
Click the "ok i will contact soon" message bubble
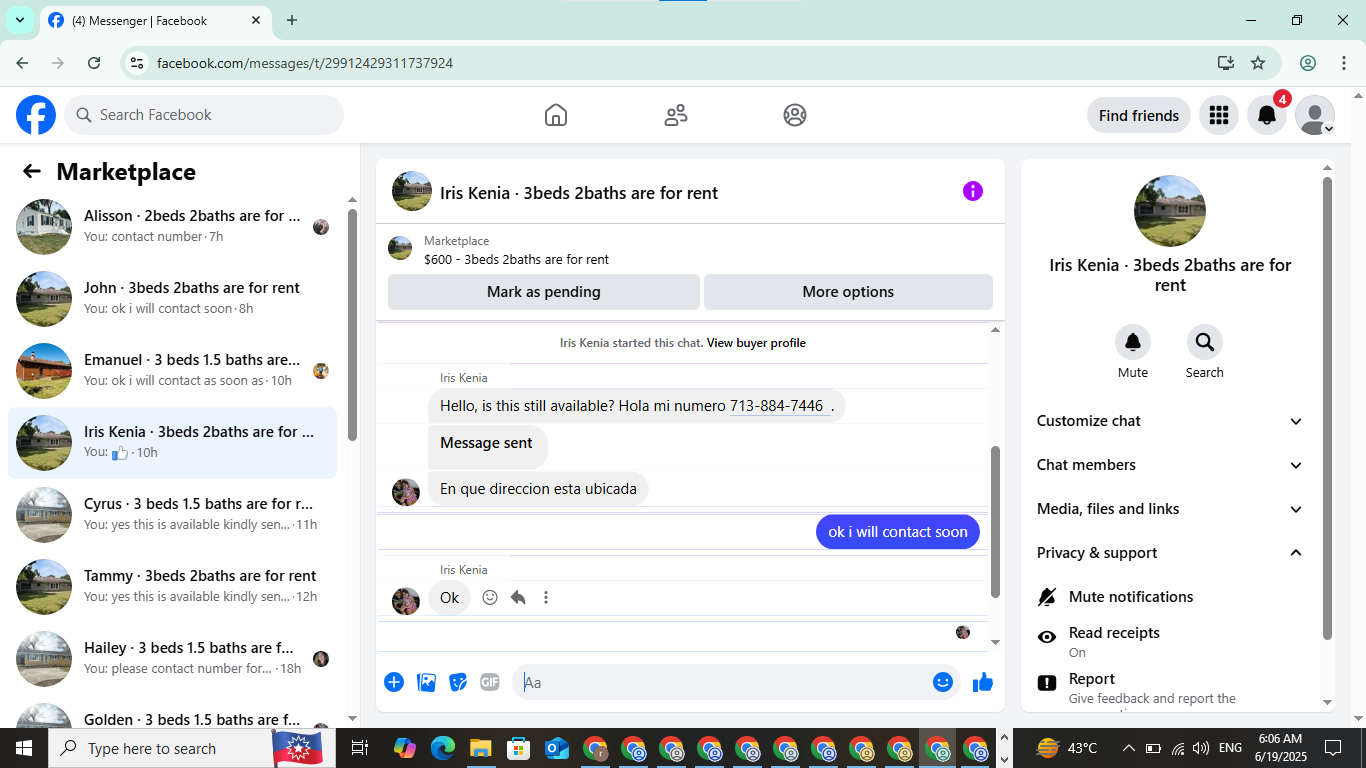898,532
